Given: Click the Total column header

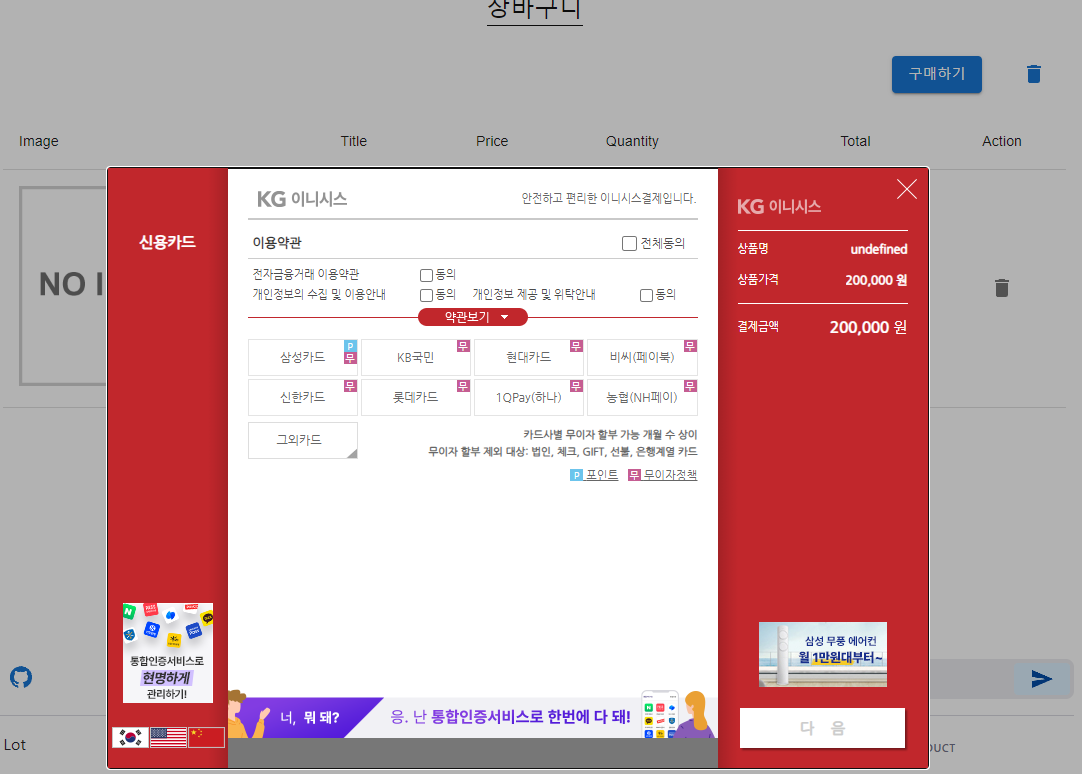Looking at the screenshot, I should coord(855,141).
